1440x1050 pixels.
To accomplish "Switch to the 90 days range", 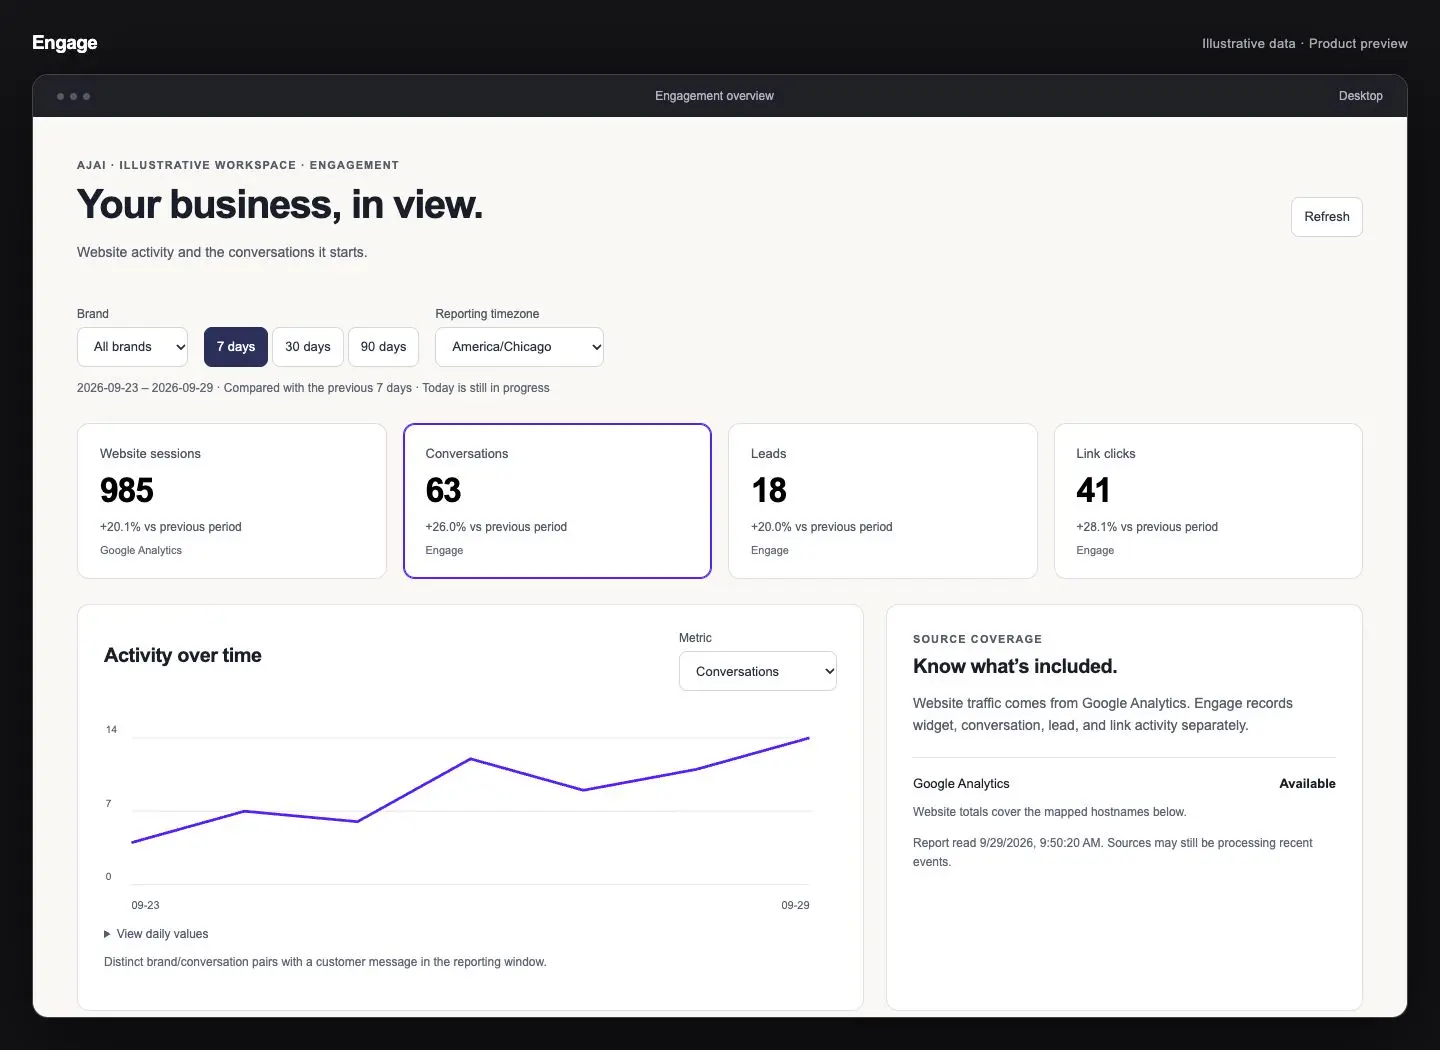I will coord(383,347).
